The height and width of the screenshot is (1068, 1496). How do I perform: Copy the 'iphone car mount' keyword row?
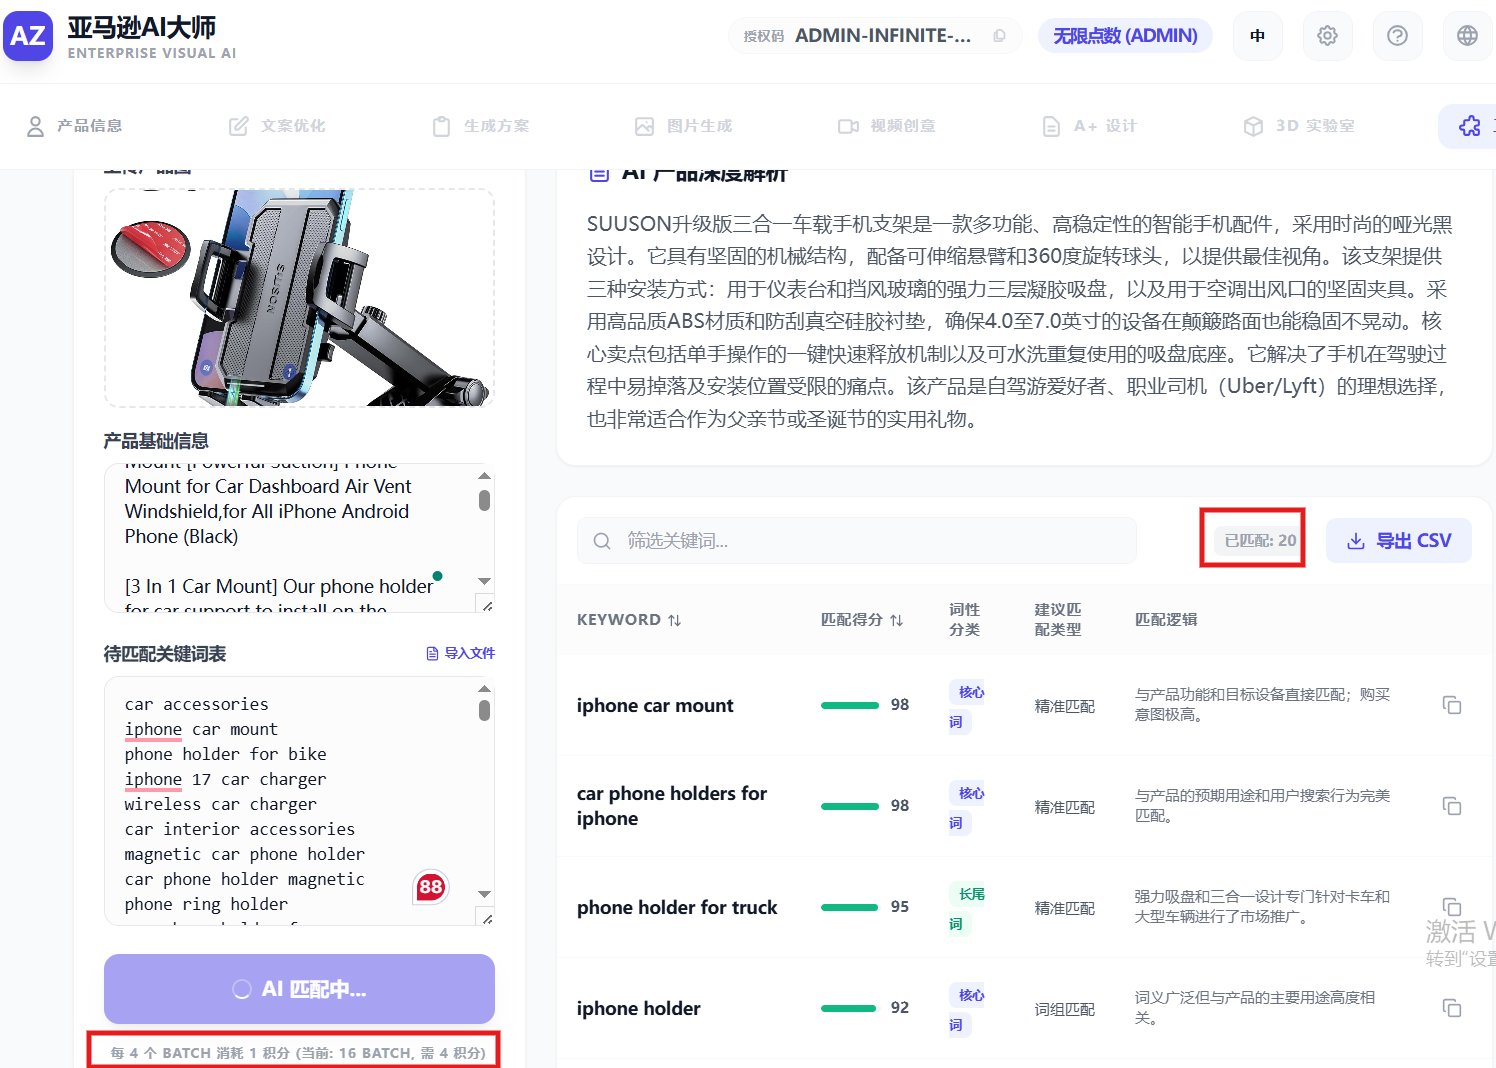(x=1452, y=705)
